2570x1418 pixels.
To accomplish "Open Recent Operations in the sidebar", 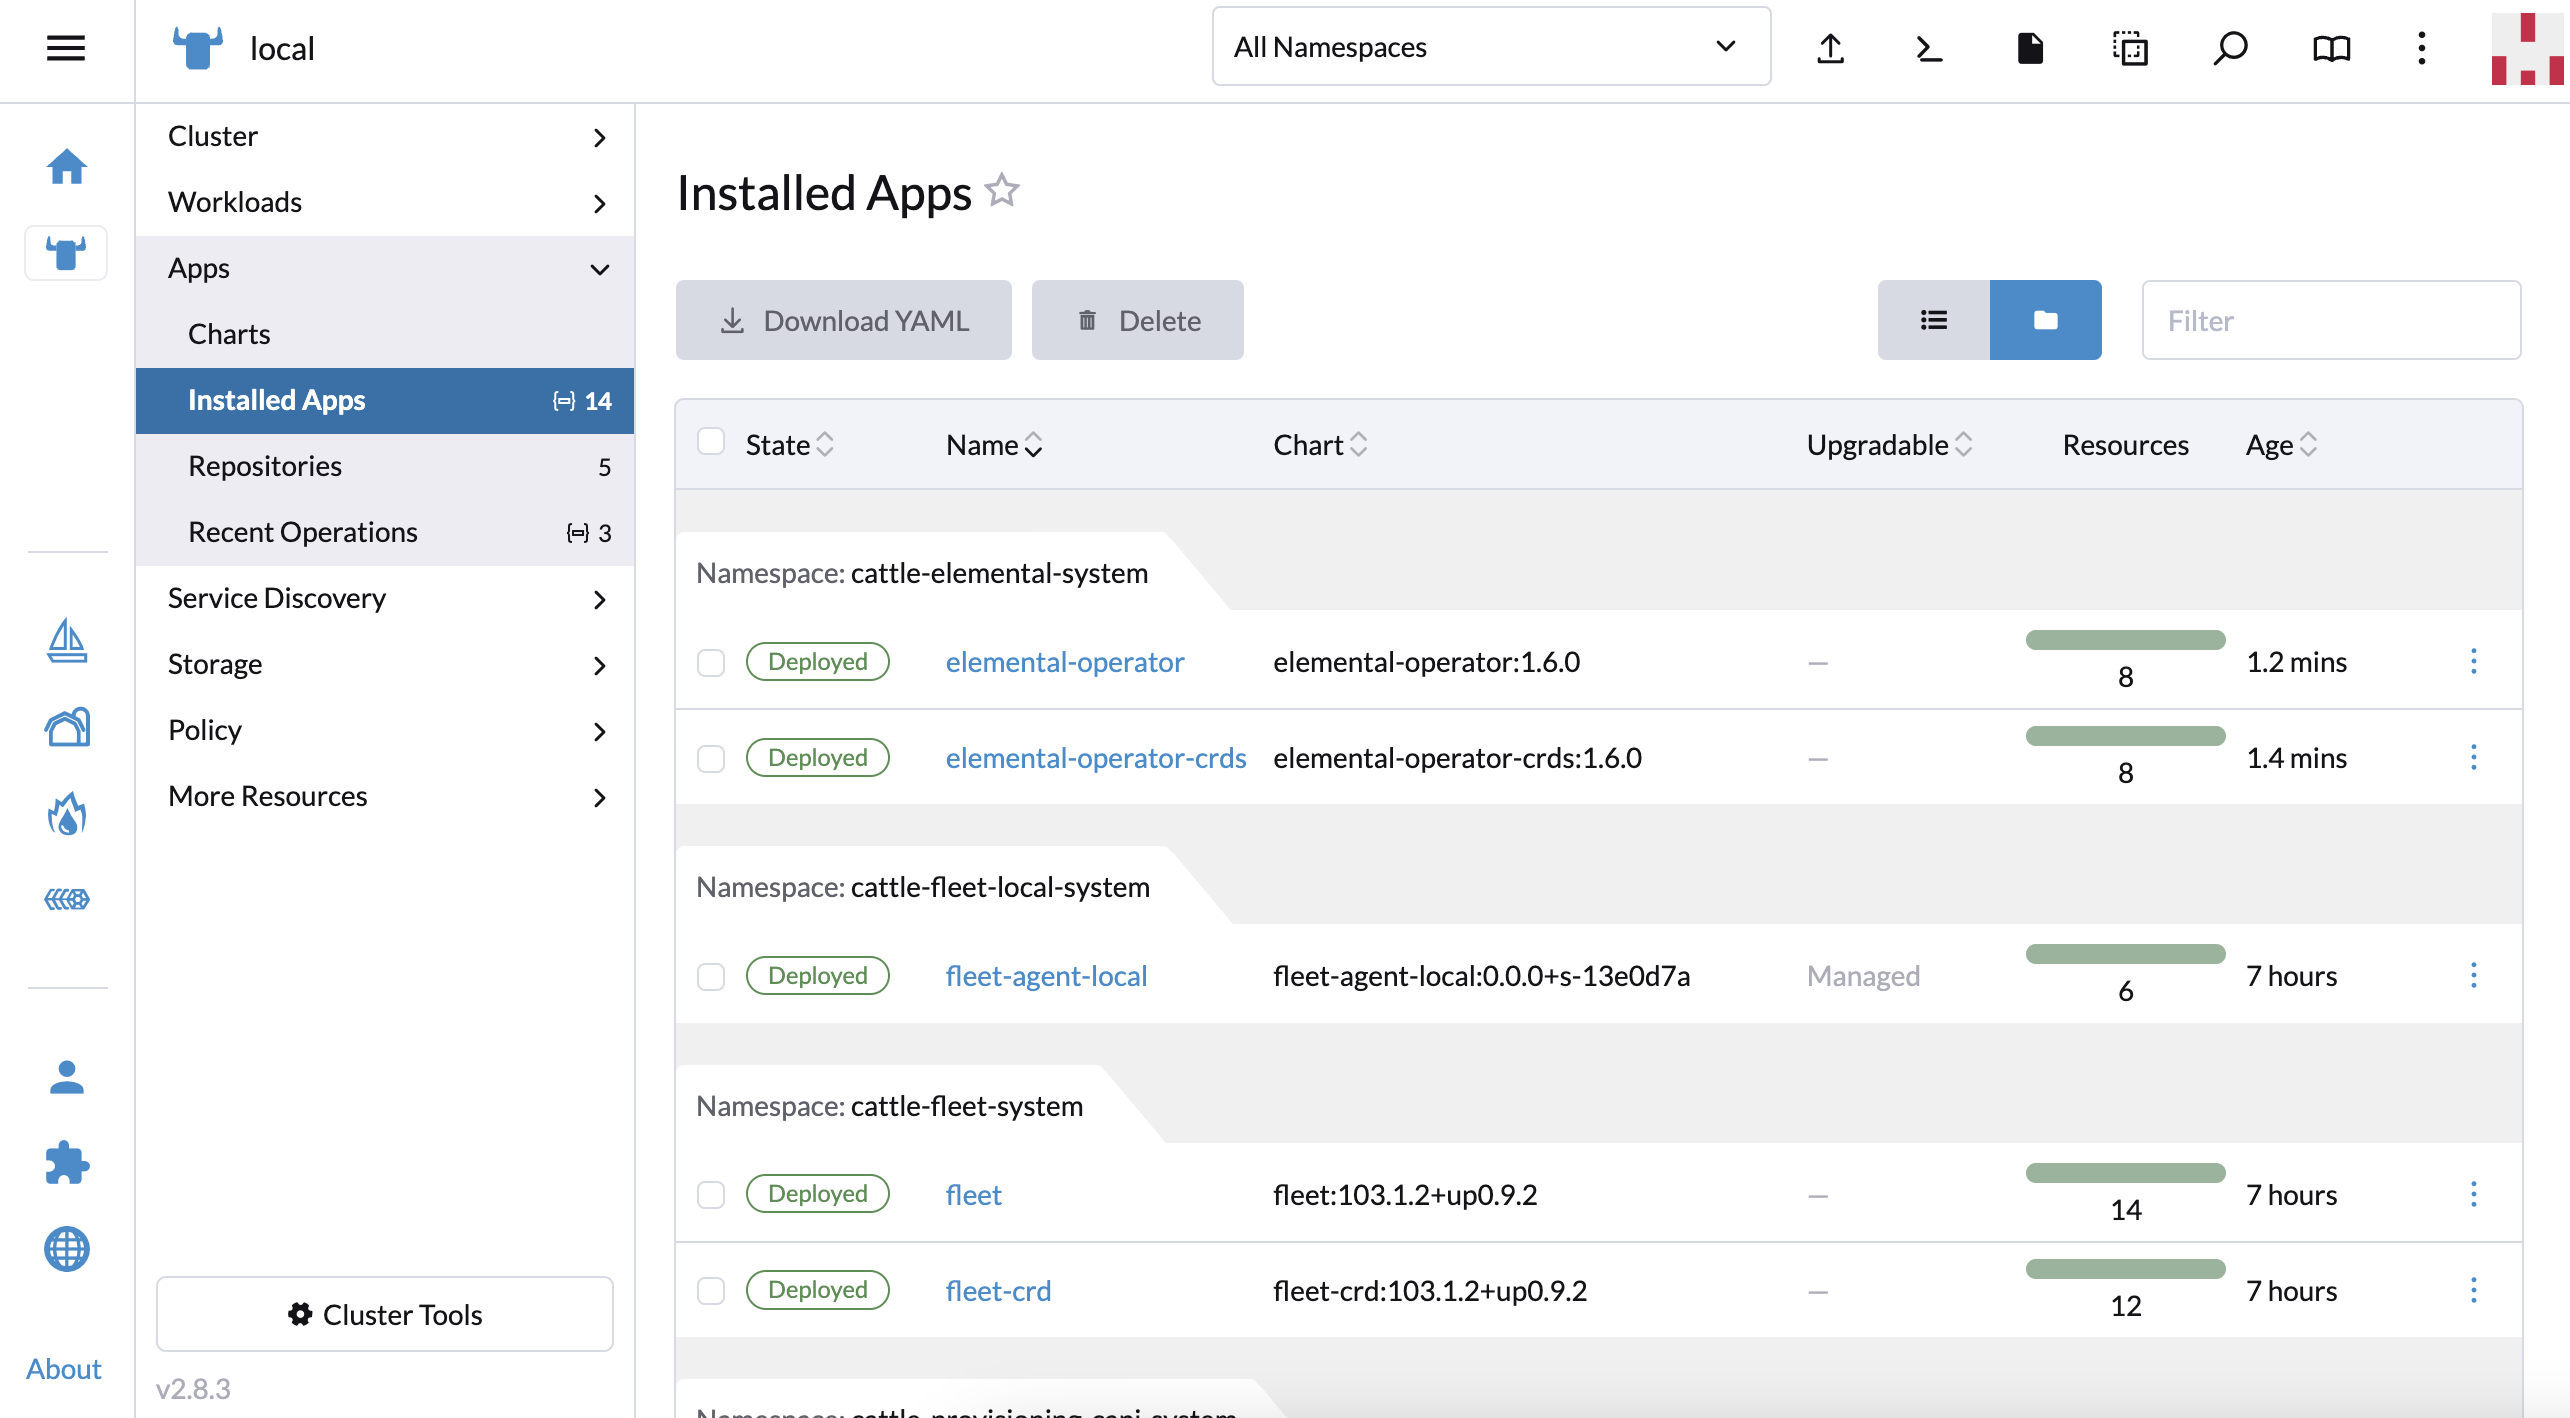I will click(302, 531).
